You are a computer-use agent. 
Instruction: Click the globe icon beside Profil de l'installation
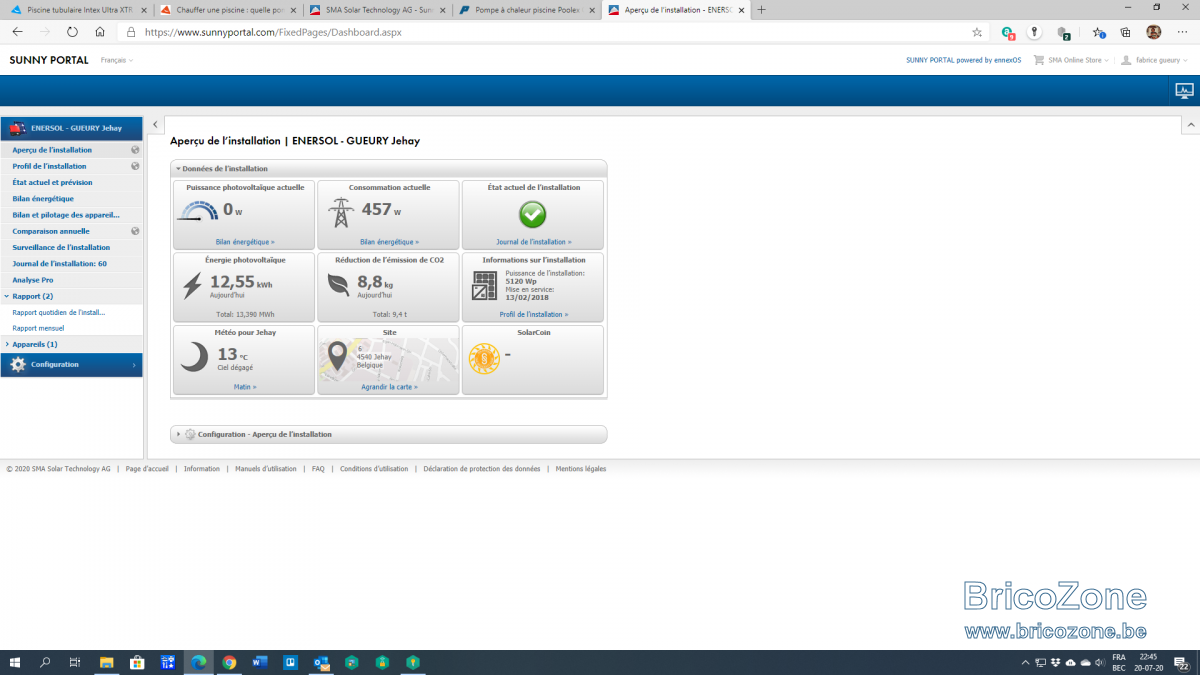pyautogui.click(x=135, y=166)
